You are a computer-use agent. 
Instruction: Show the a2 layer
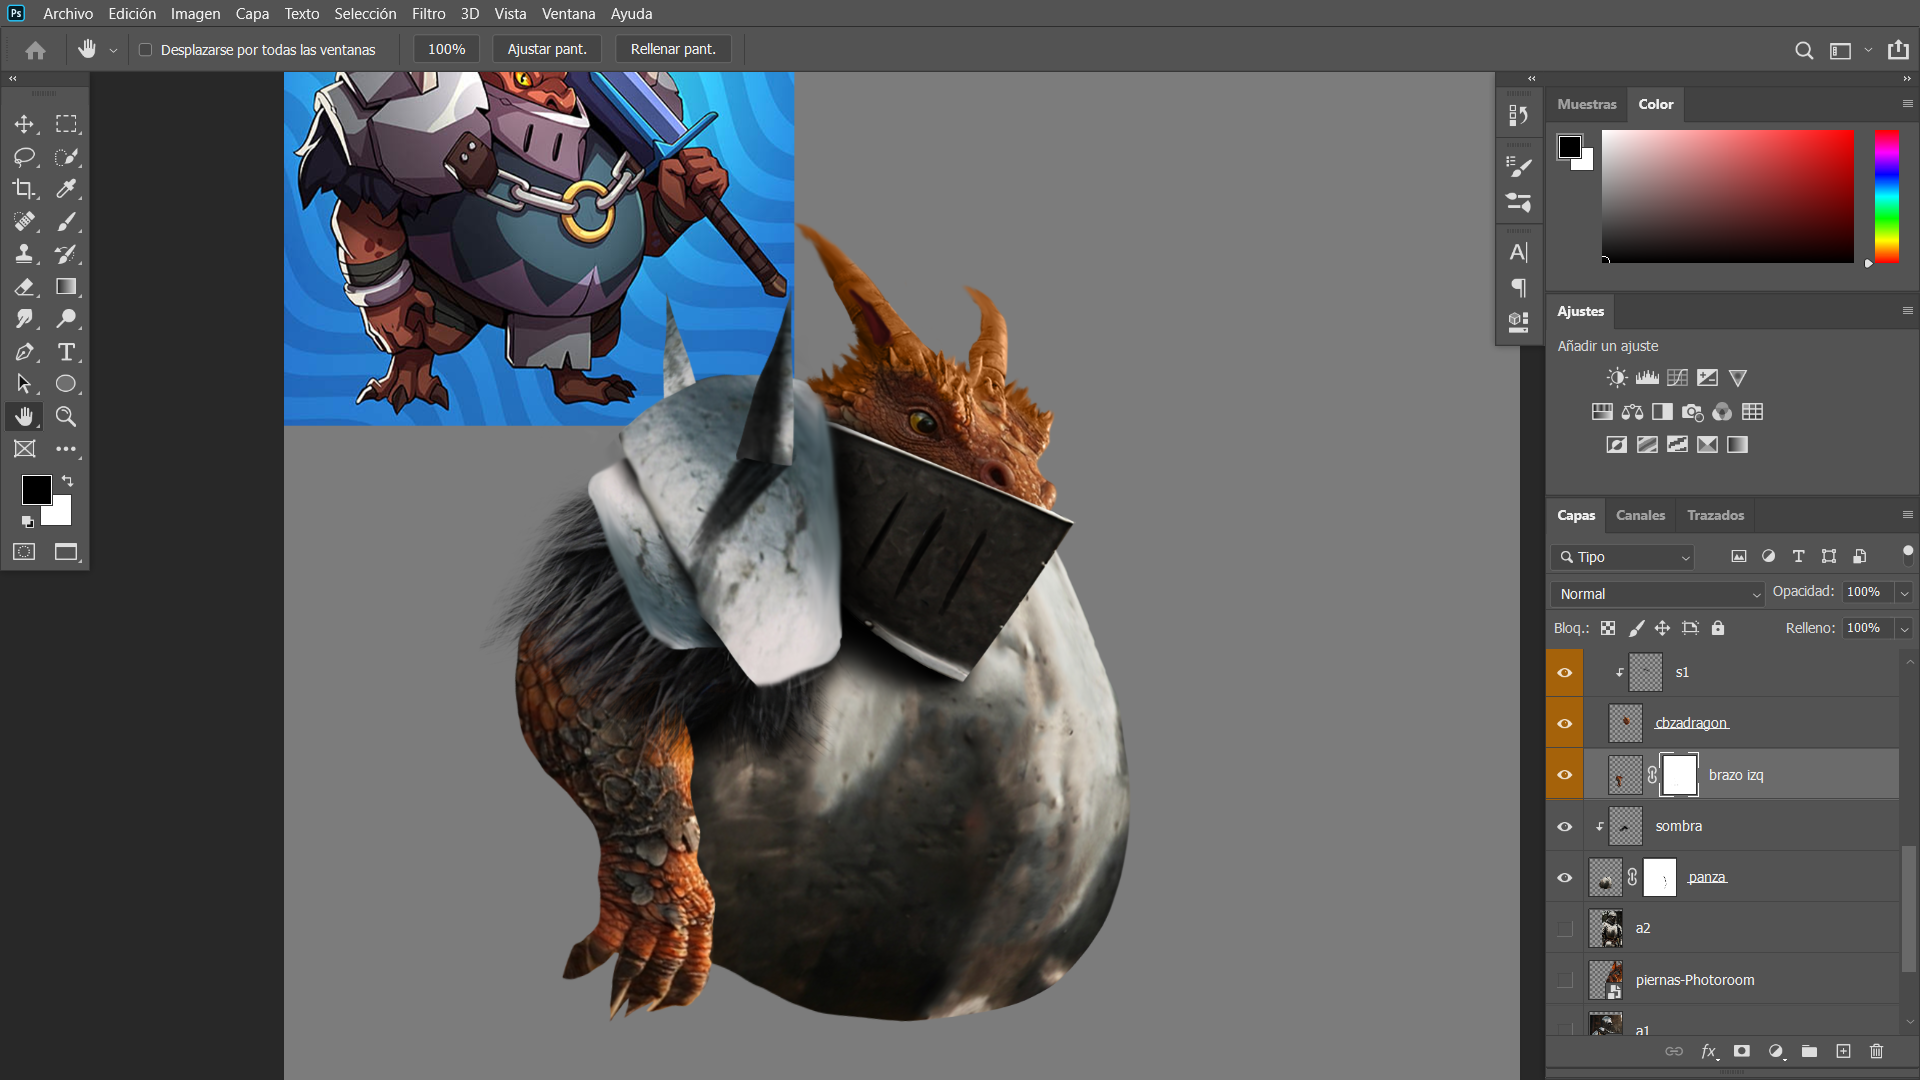1565,929
